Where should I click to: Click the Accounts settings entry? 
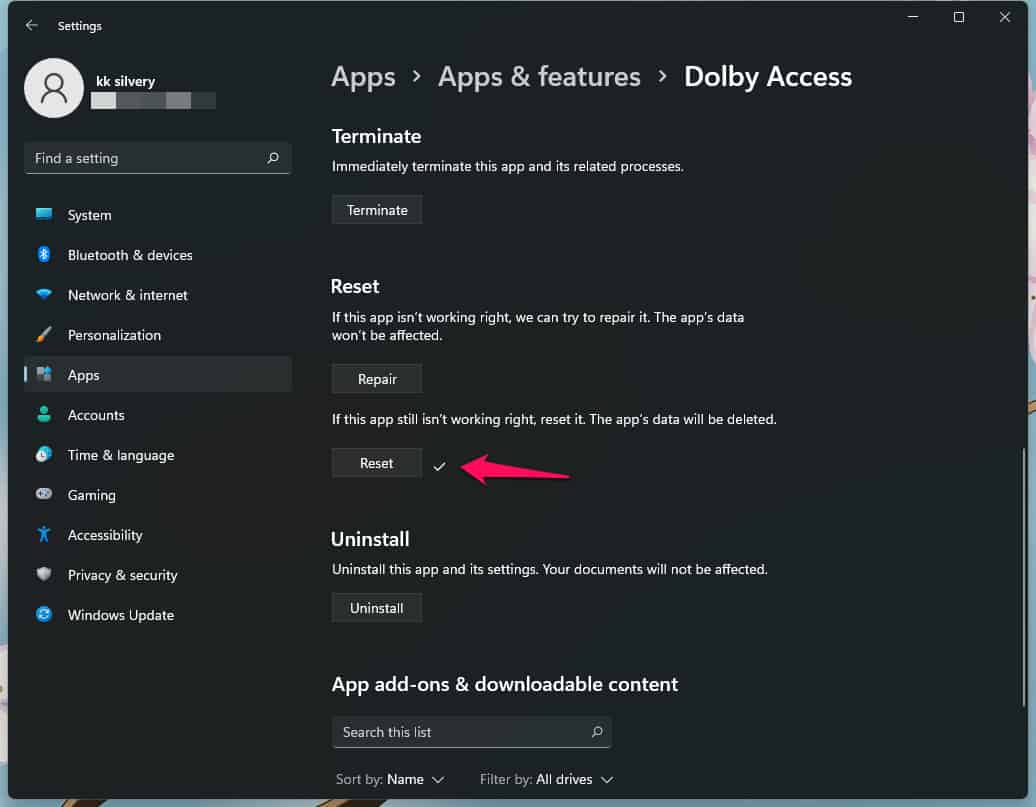tap(96, 414)
